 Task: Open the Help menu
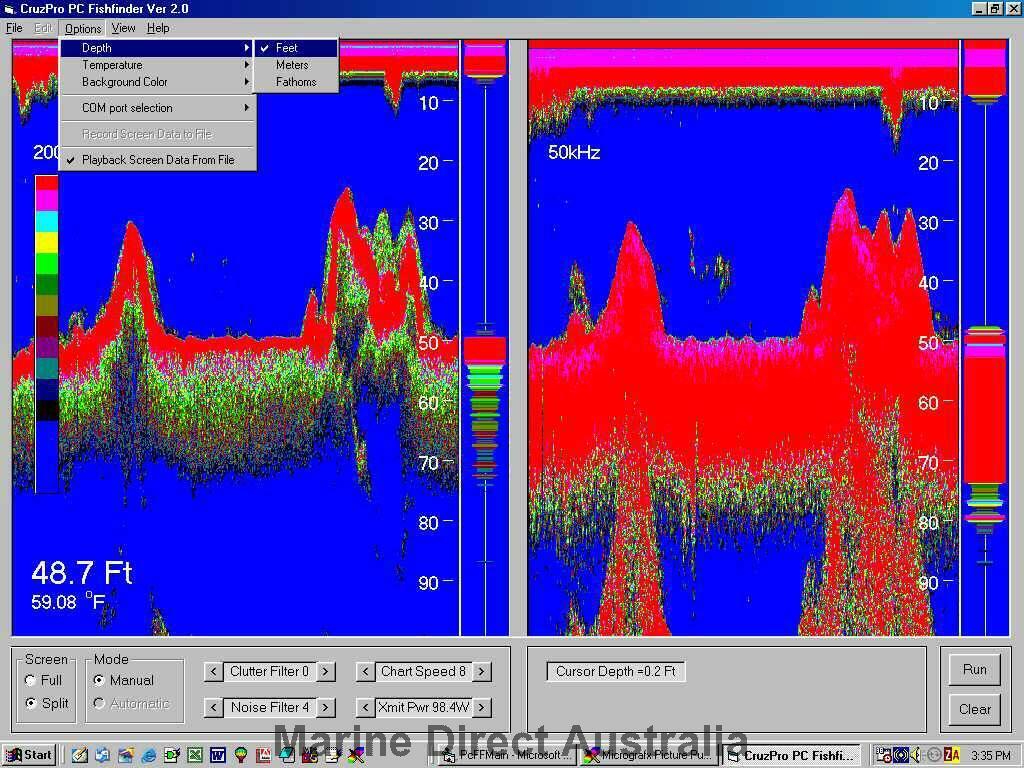(158, 28)
